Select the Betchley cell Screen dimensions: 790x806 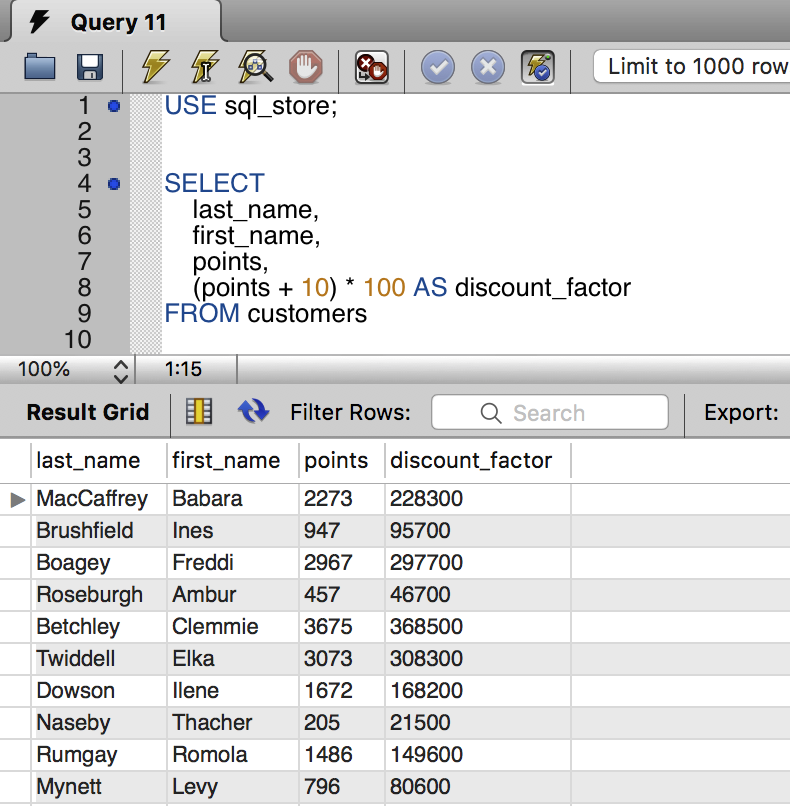[99, 627]
